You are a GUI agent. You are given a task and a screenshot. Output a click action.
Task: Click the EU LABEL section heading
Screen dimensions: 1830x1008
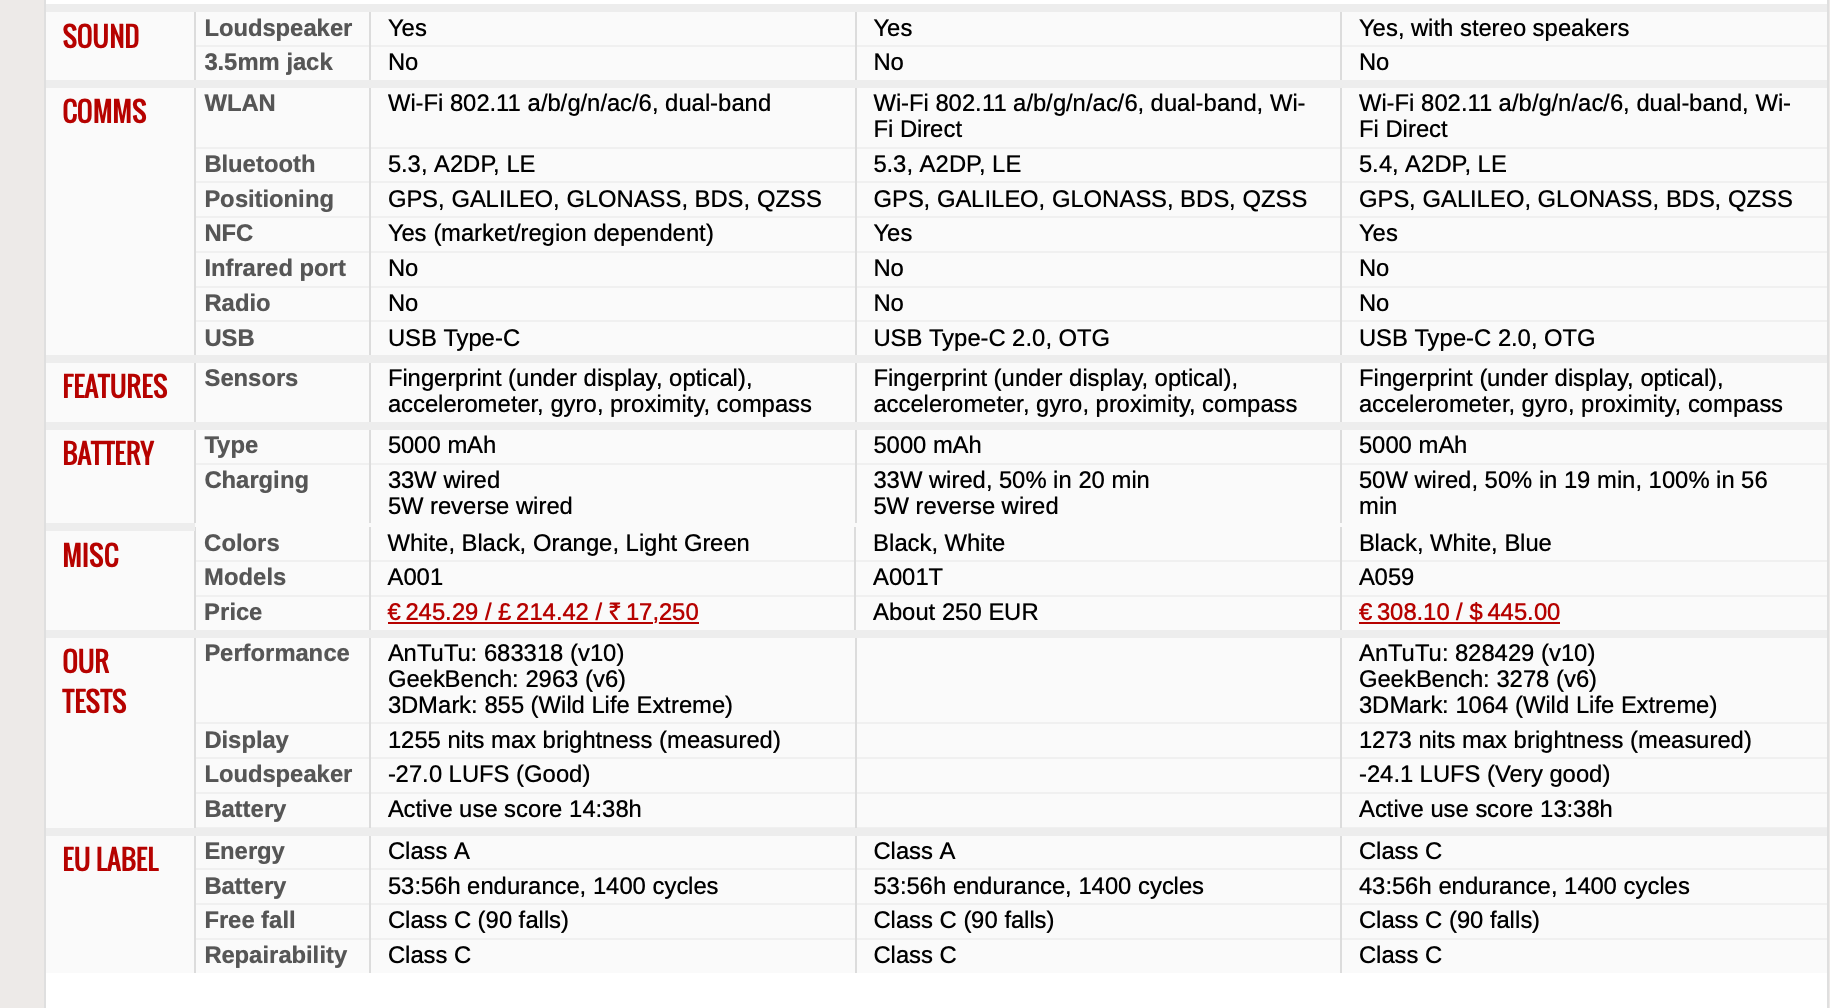point(110,860)
